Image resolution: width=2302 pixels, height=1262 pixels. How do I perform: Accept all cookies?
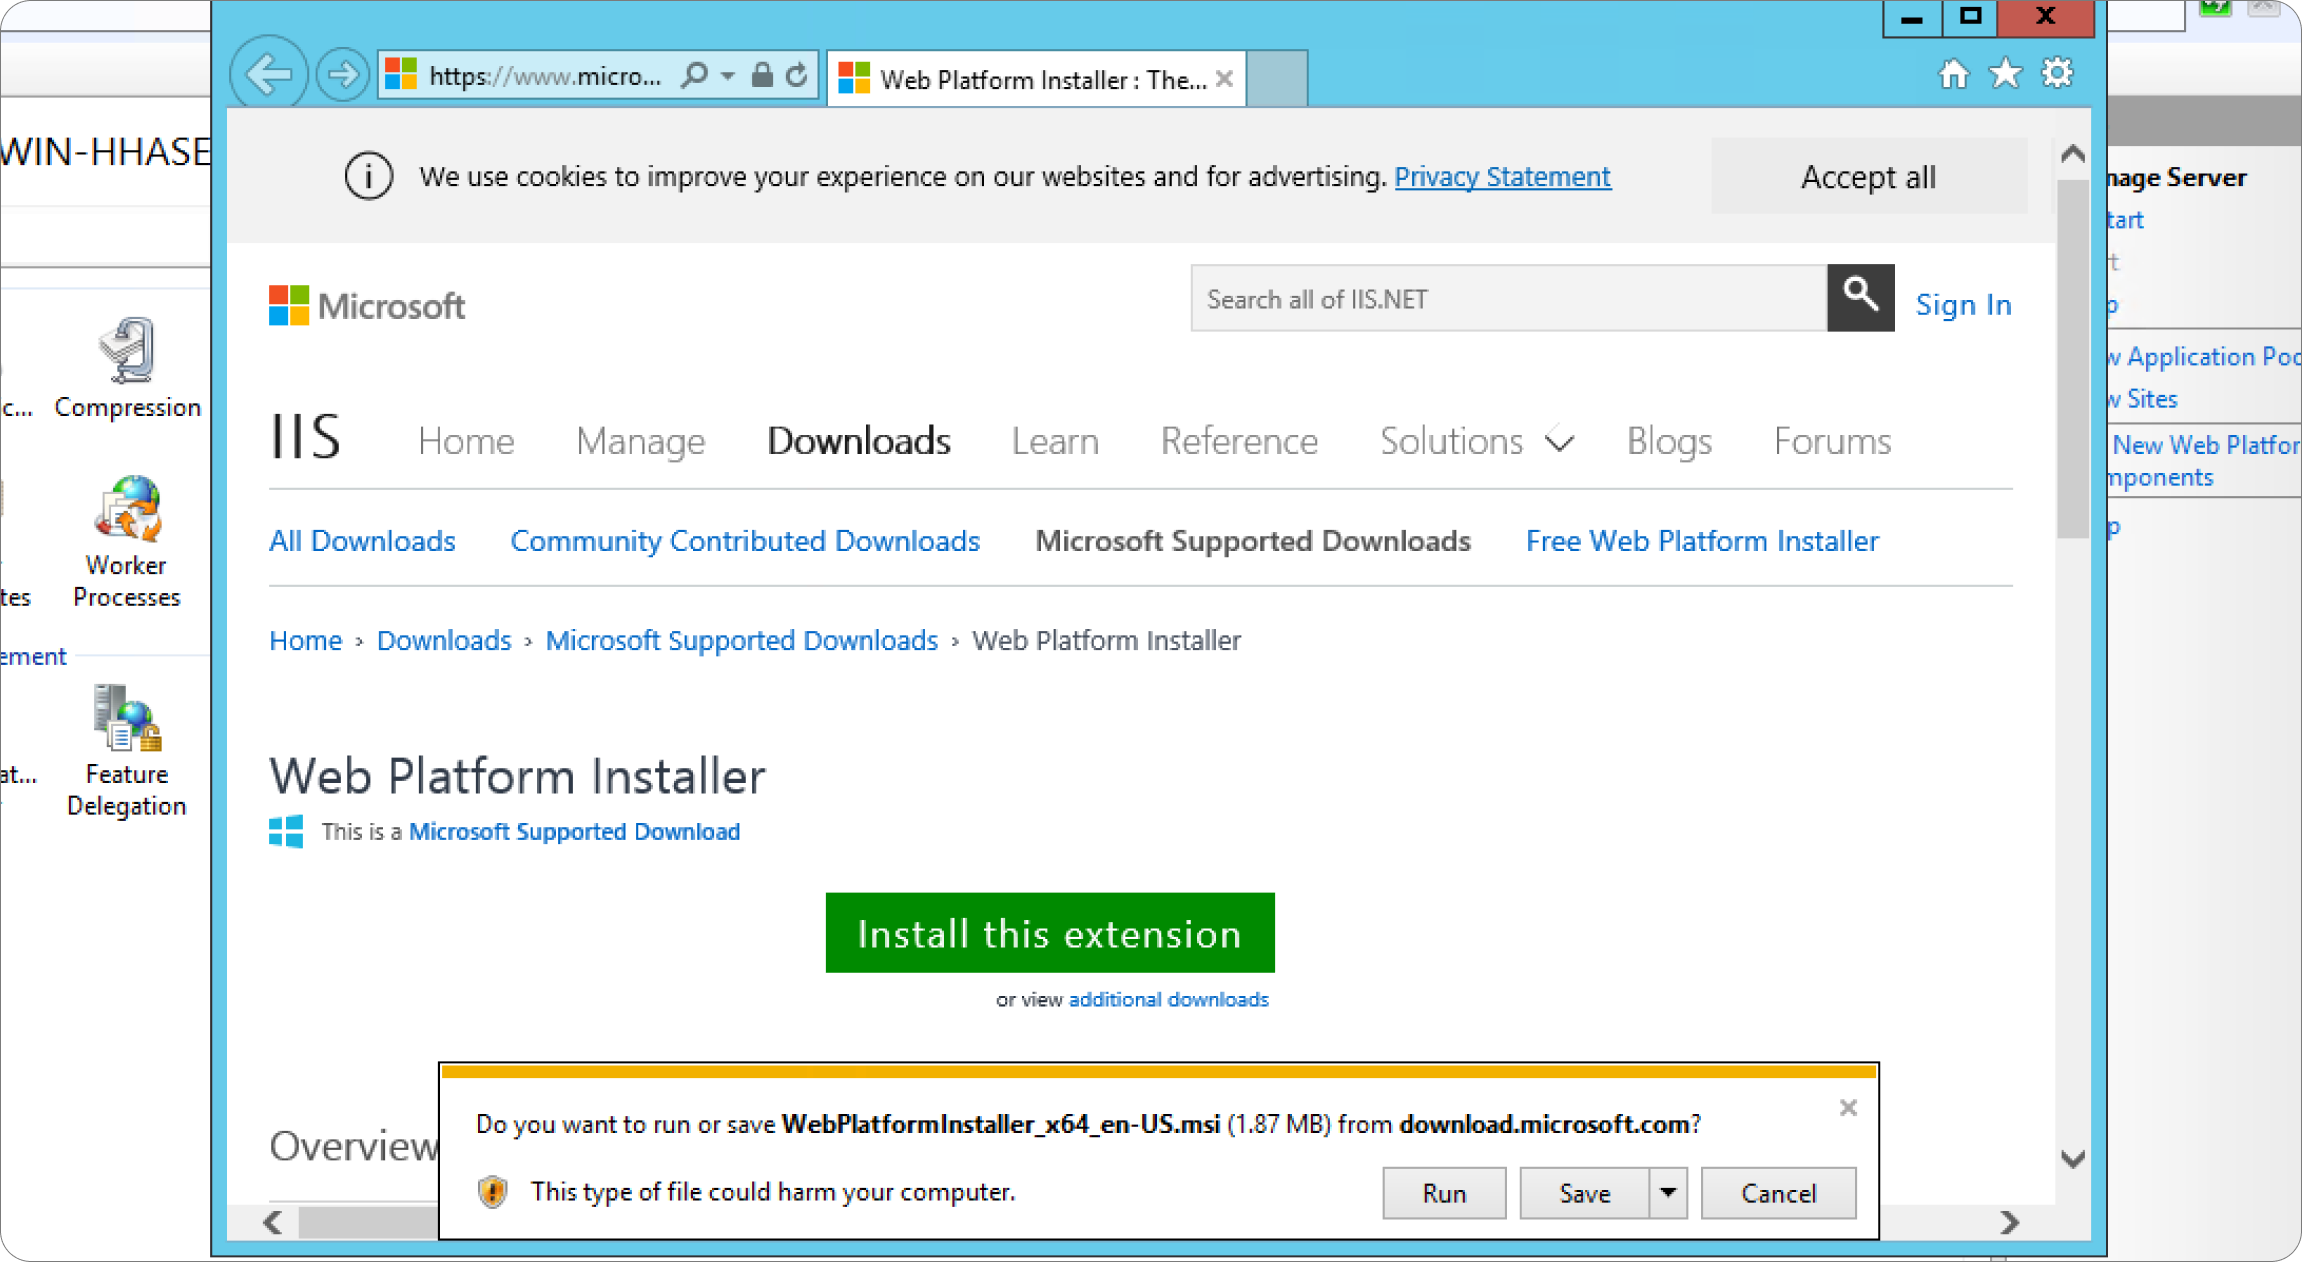(x=1868, y=177)
